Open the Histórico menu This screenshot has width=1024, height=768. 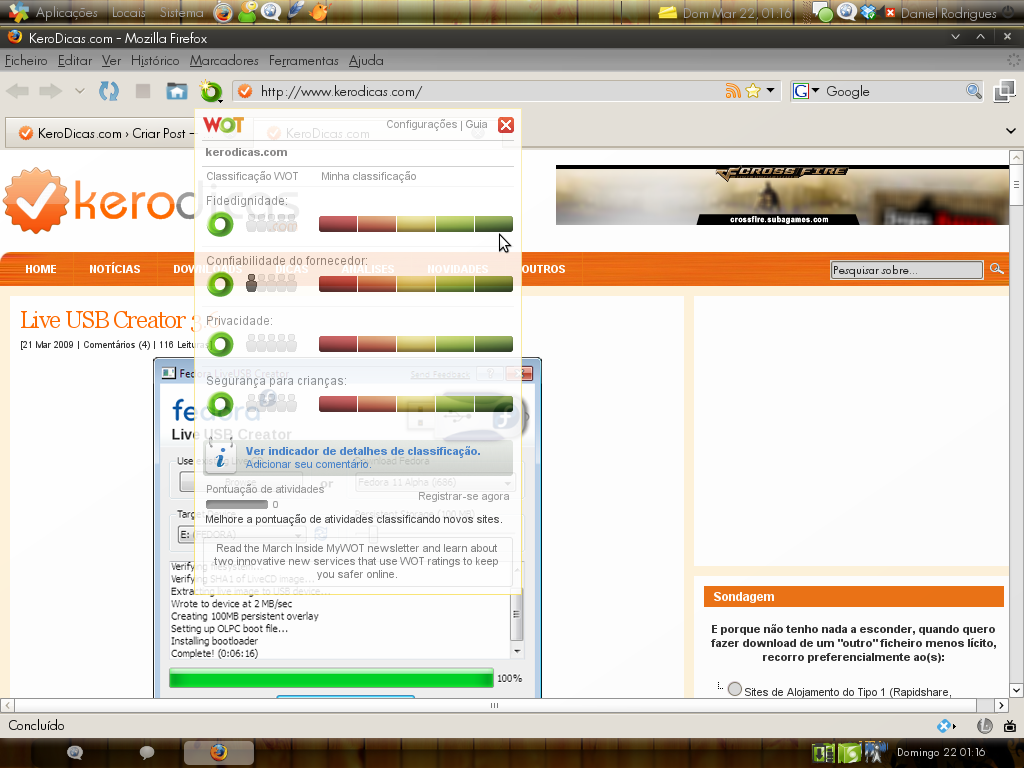coord(155,61)
